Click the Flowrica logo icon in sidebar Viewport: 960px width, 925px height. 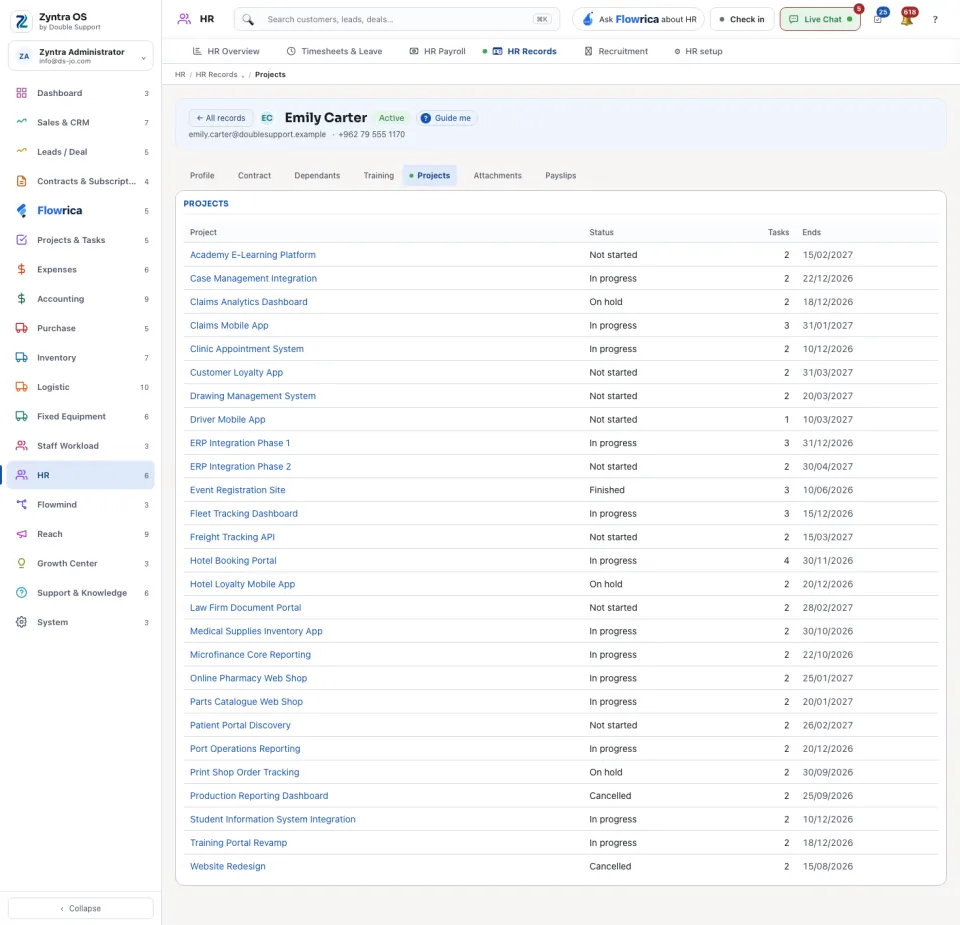(21, 211)
